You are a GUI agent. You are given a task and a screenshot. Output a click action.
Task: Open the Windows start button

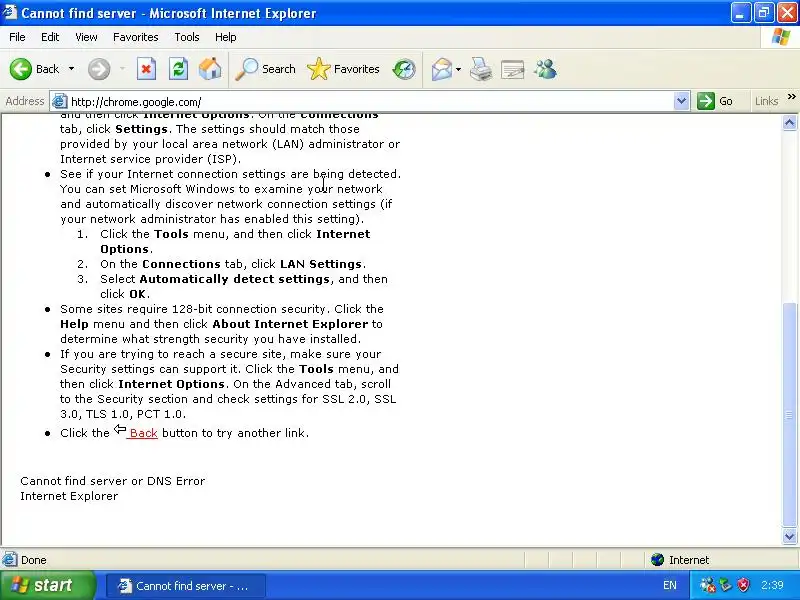pos(48,585)
